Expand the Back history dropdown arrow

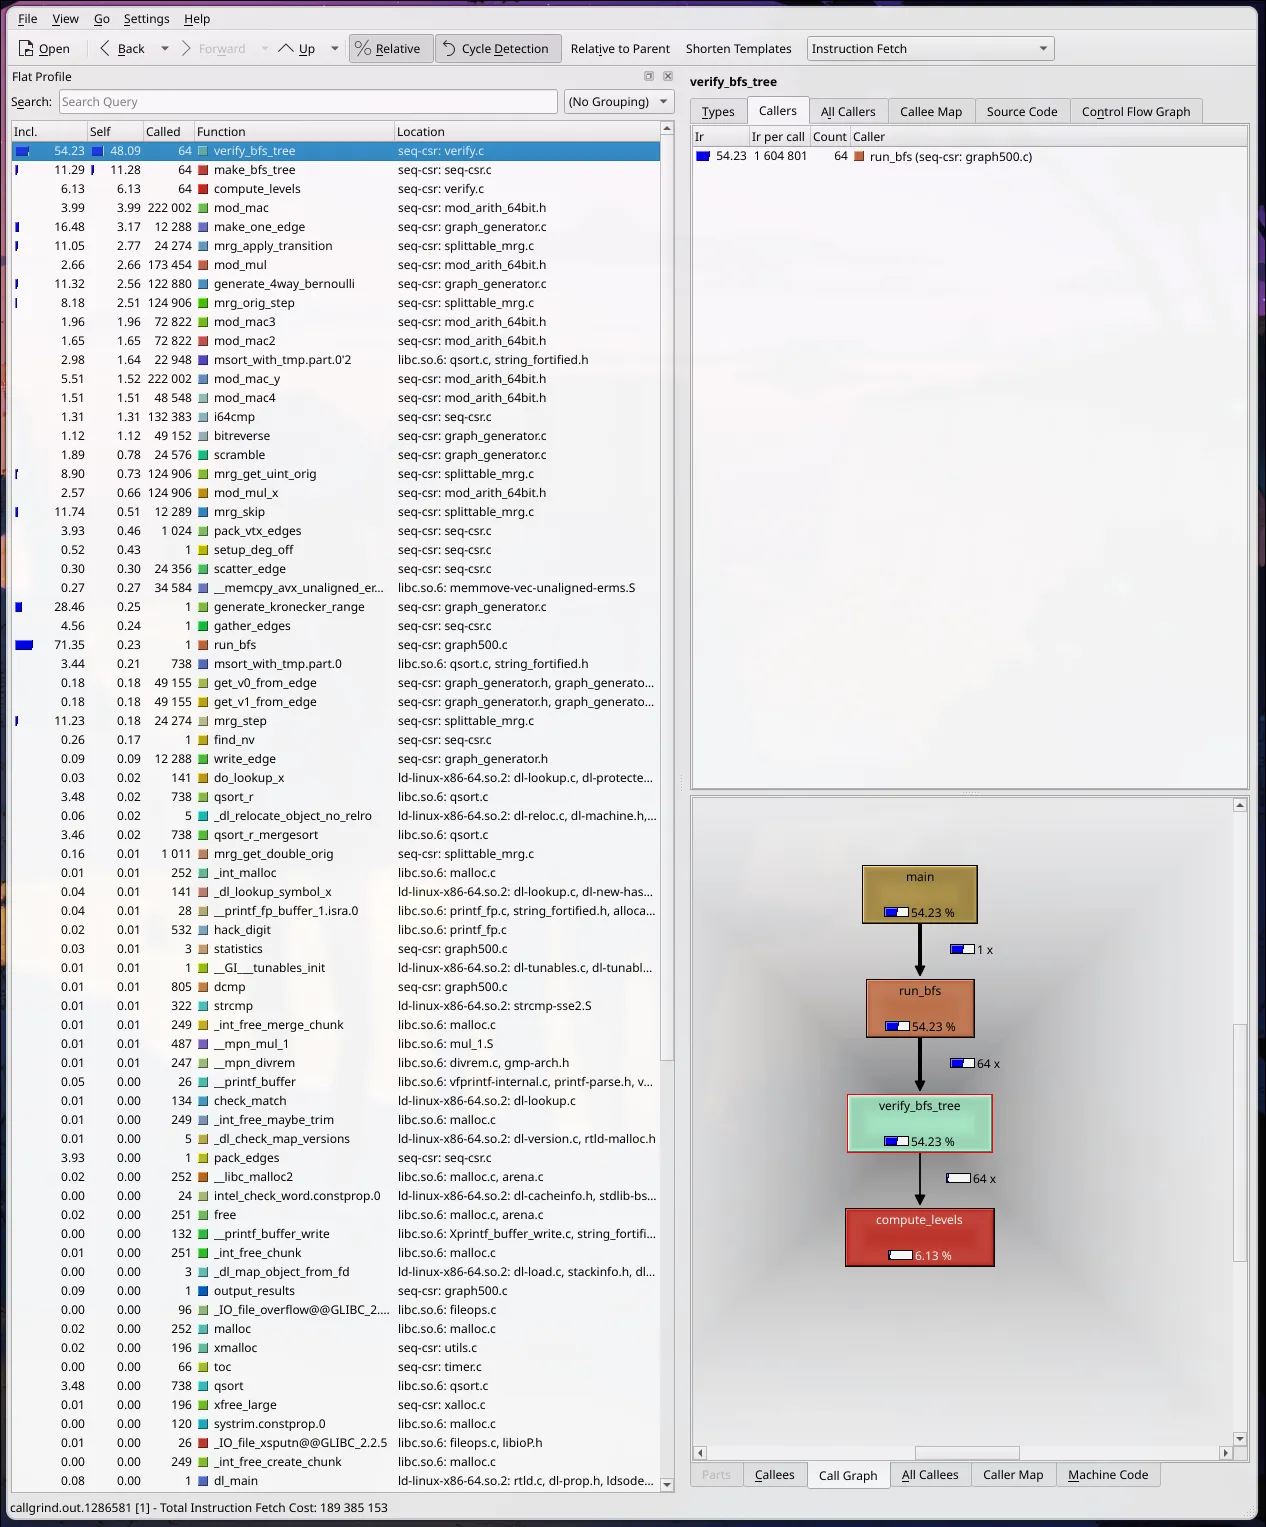[x=165, y=48]
